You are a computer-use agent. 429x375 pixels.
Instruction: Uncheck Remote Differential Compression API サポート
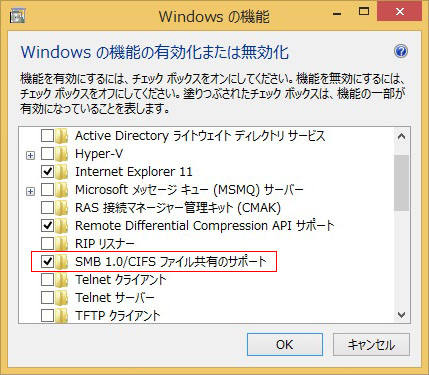pyautogui.click(x=47, y=226)
